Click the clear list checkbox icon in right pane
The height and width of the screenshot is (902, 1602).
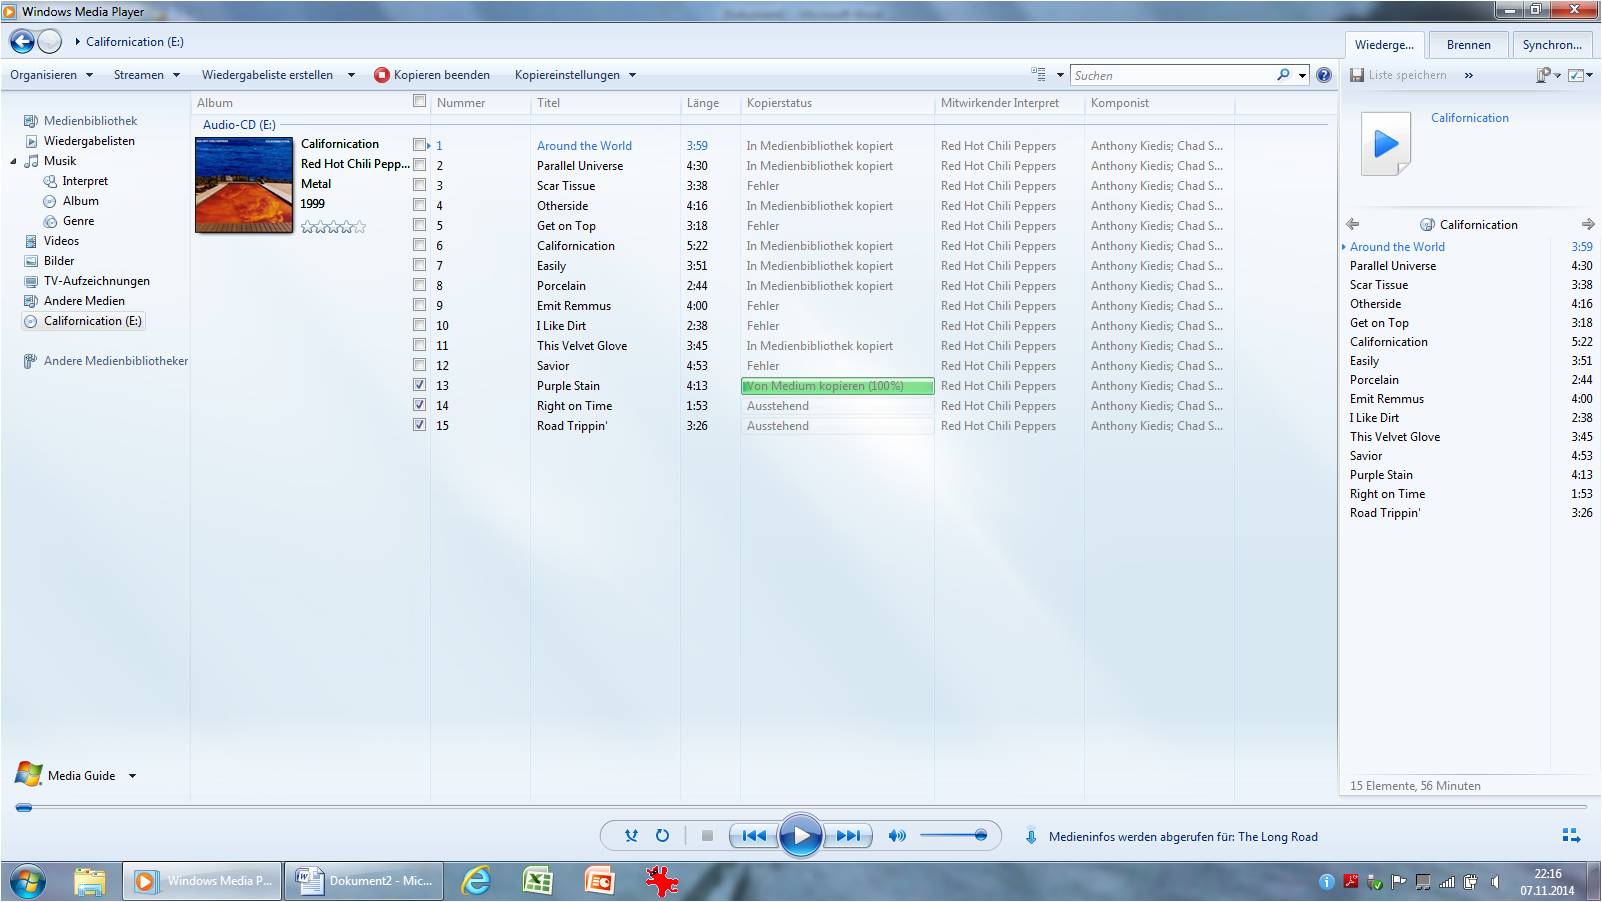(x=1580, y=75)
